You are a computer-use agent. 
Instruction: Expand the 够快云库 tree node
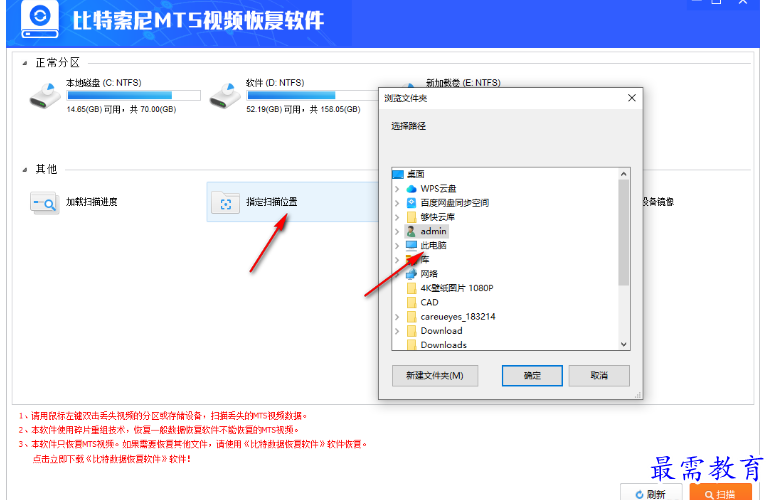coord(397,217)
